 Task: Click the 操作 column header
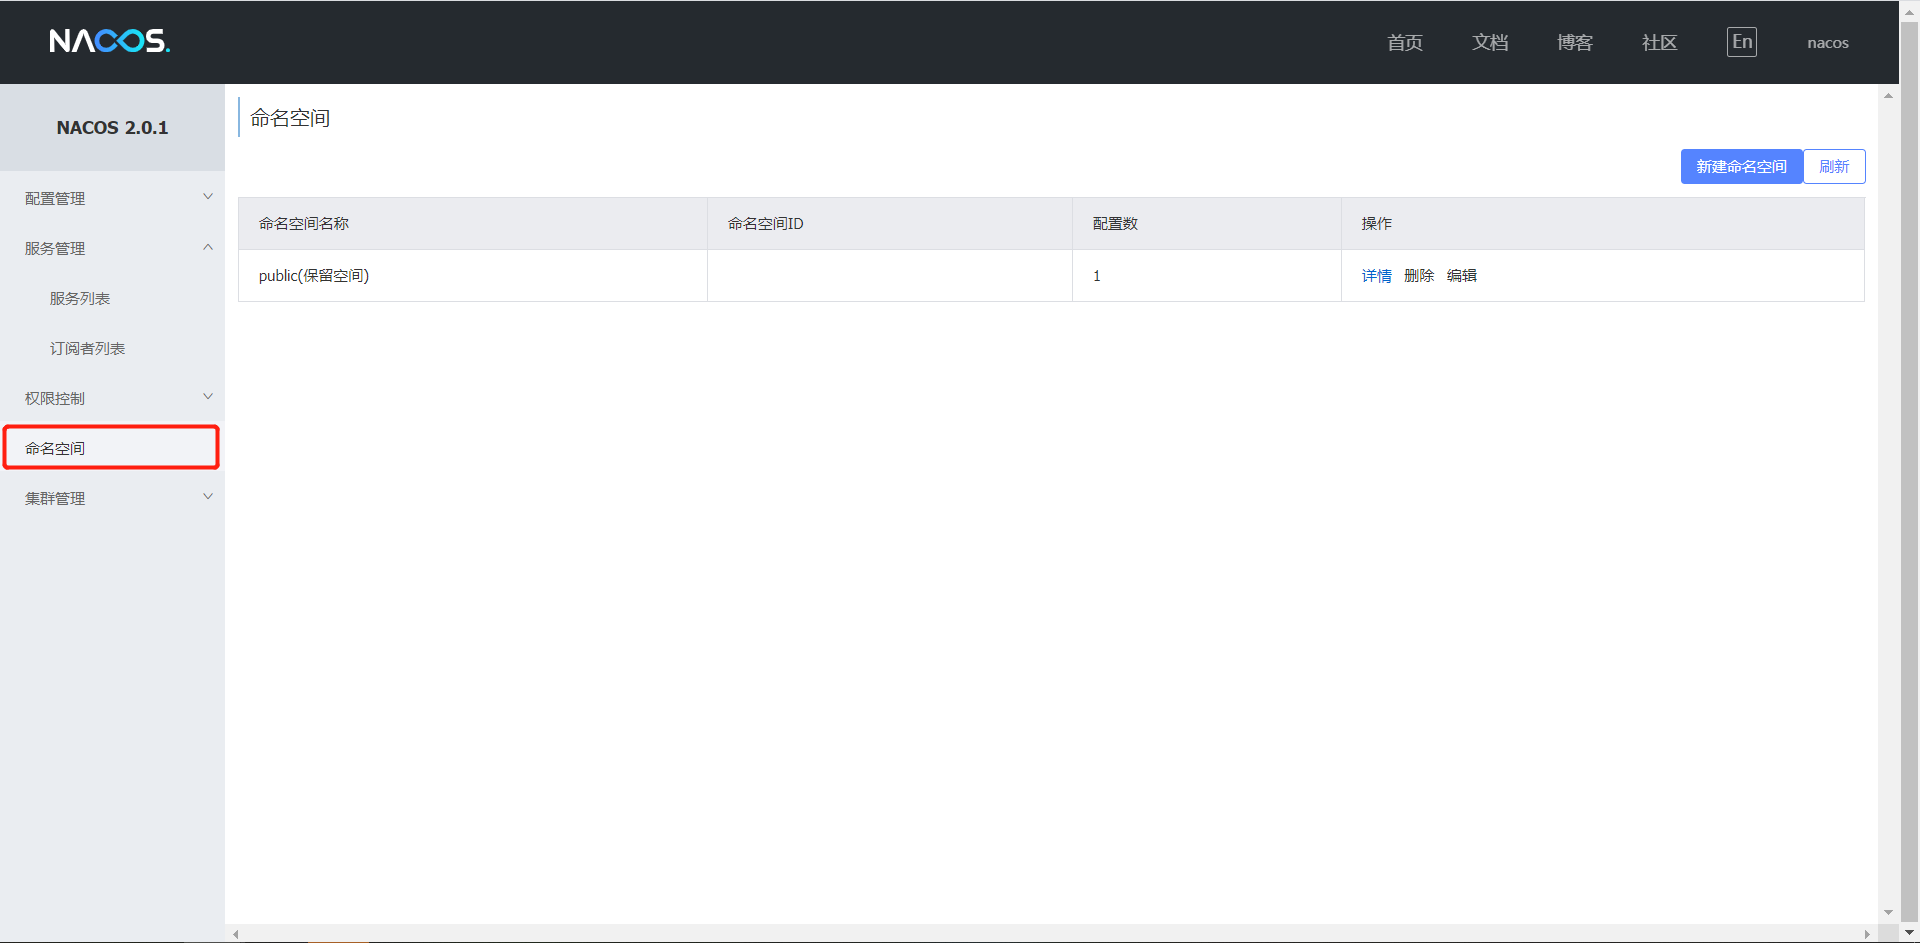1603,224
